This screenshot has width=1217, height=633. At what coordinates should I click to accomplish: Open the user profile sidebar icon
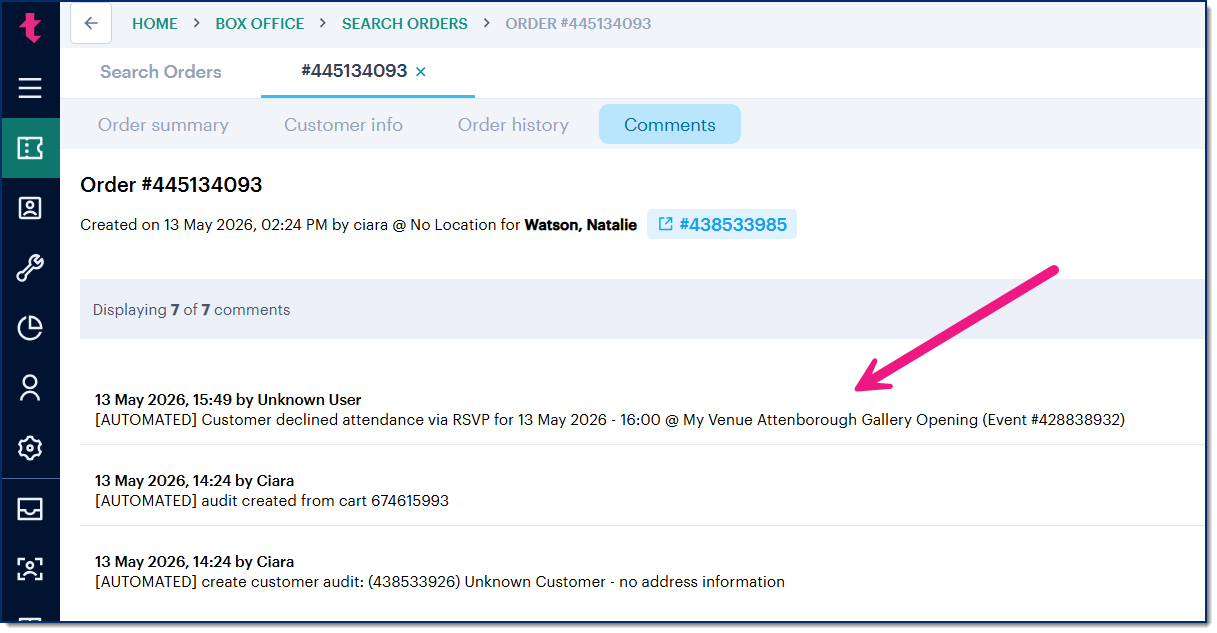pos(31,388)
